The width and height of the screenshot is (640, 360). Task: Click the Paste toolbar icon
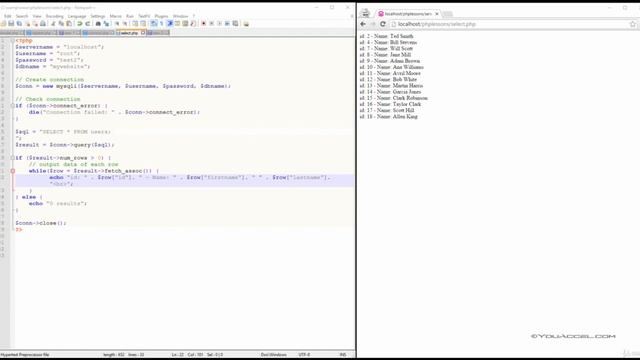click(x=69, y=24)
